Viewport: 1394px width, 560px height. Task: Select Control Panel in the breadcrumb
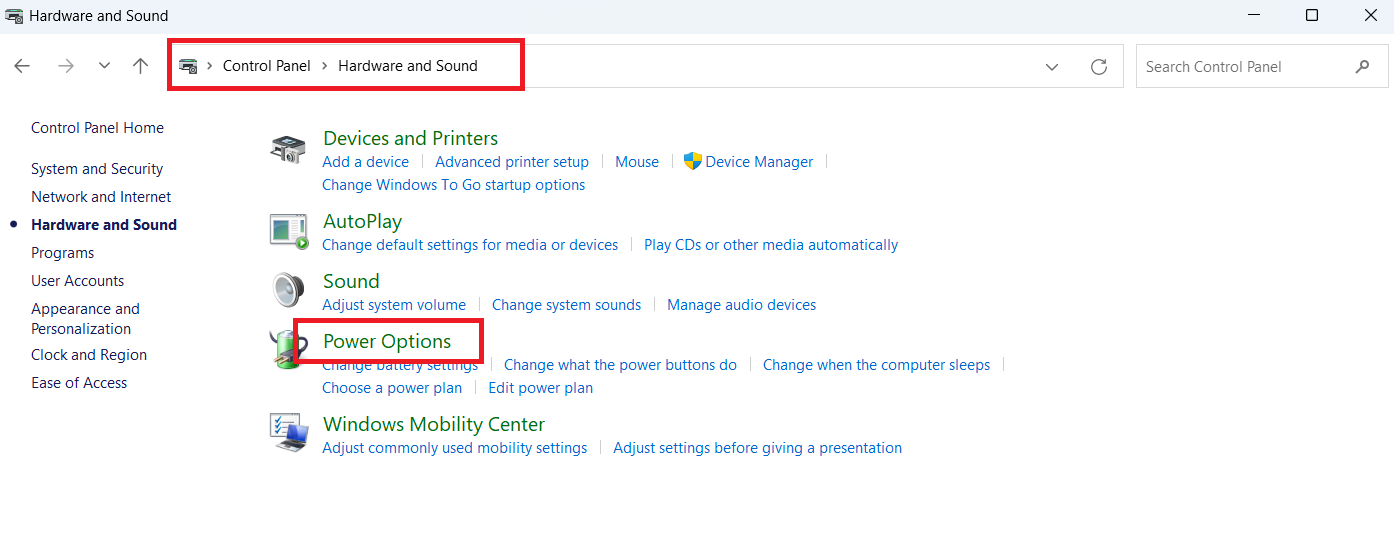click(x=267, y=66)
